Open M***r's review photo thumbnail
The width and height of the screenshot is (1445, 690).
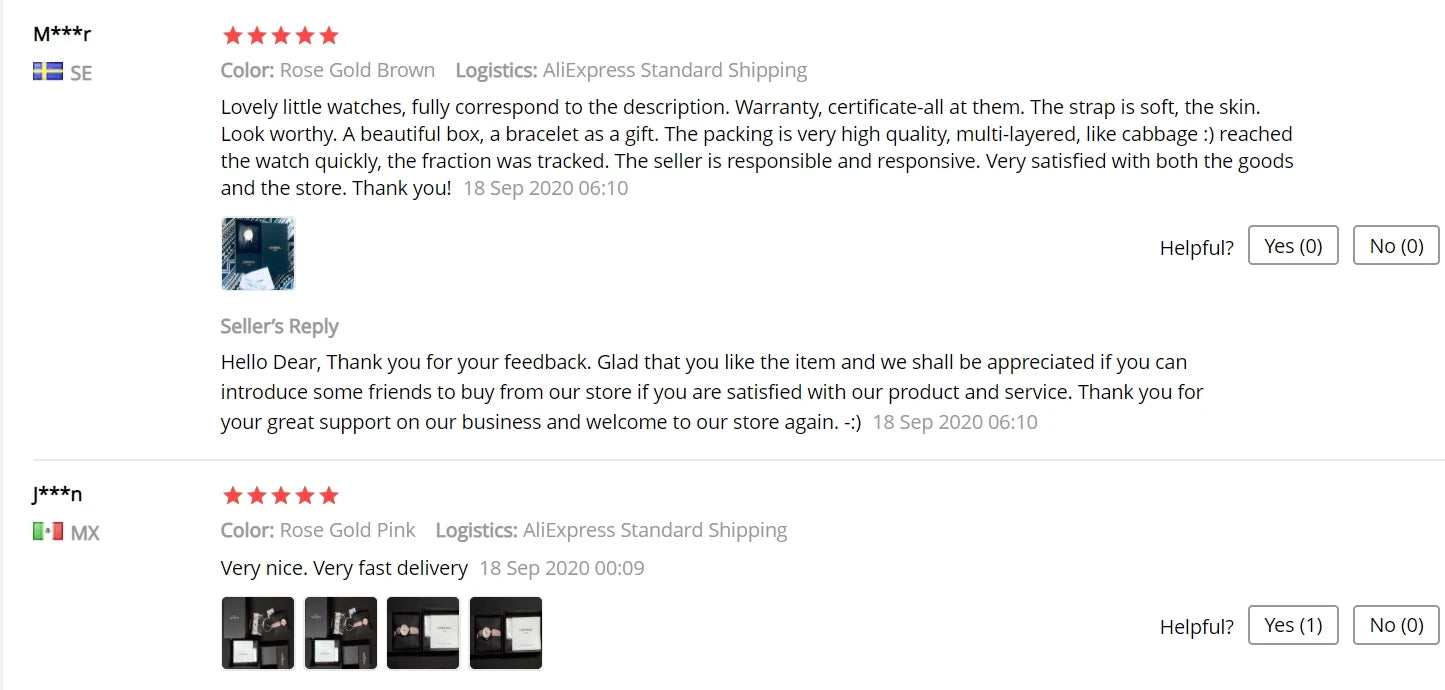tap(258, 254)
